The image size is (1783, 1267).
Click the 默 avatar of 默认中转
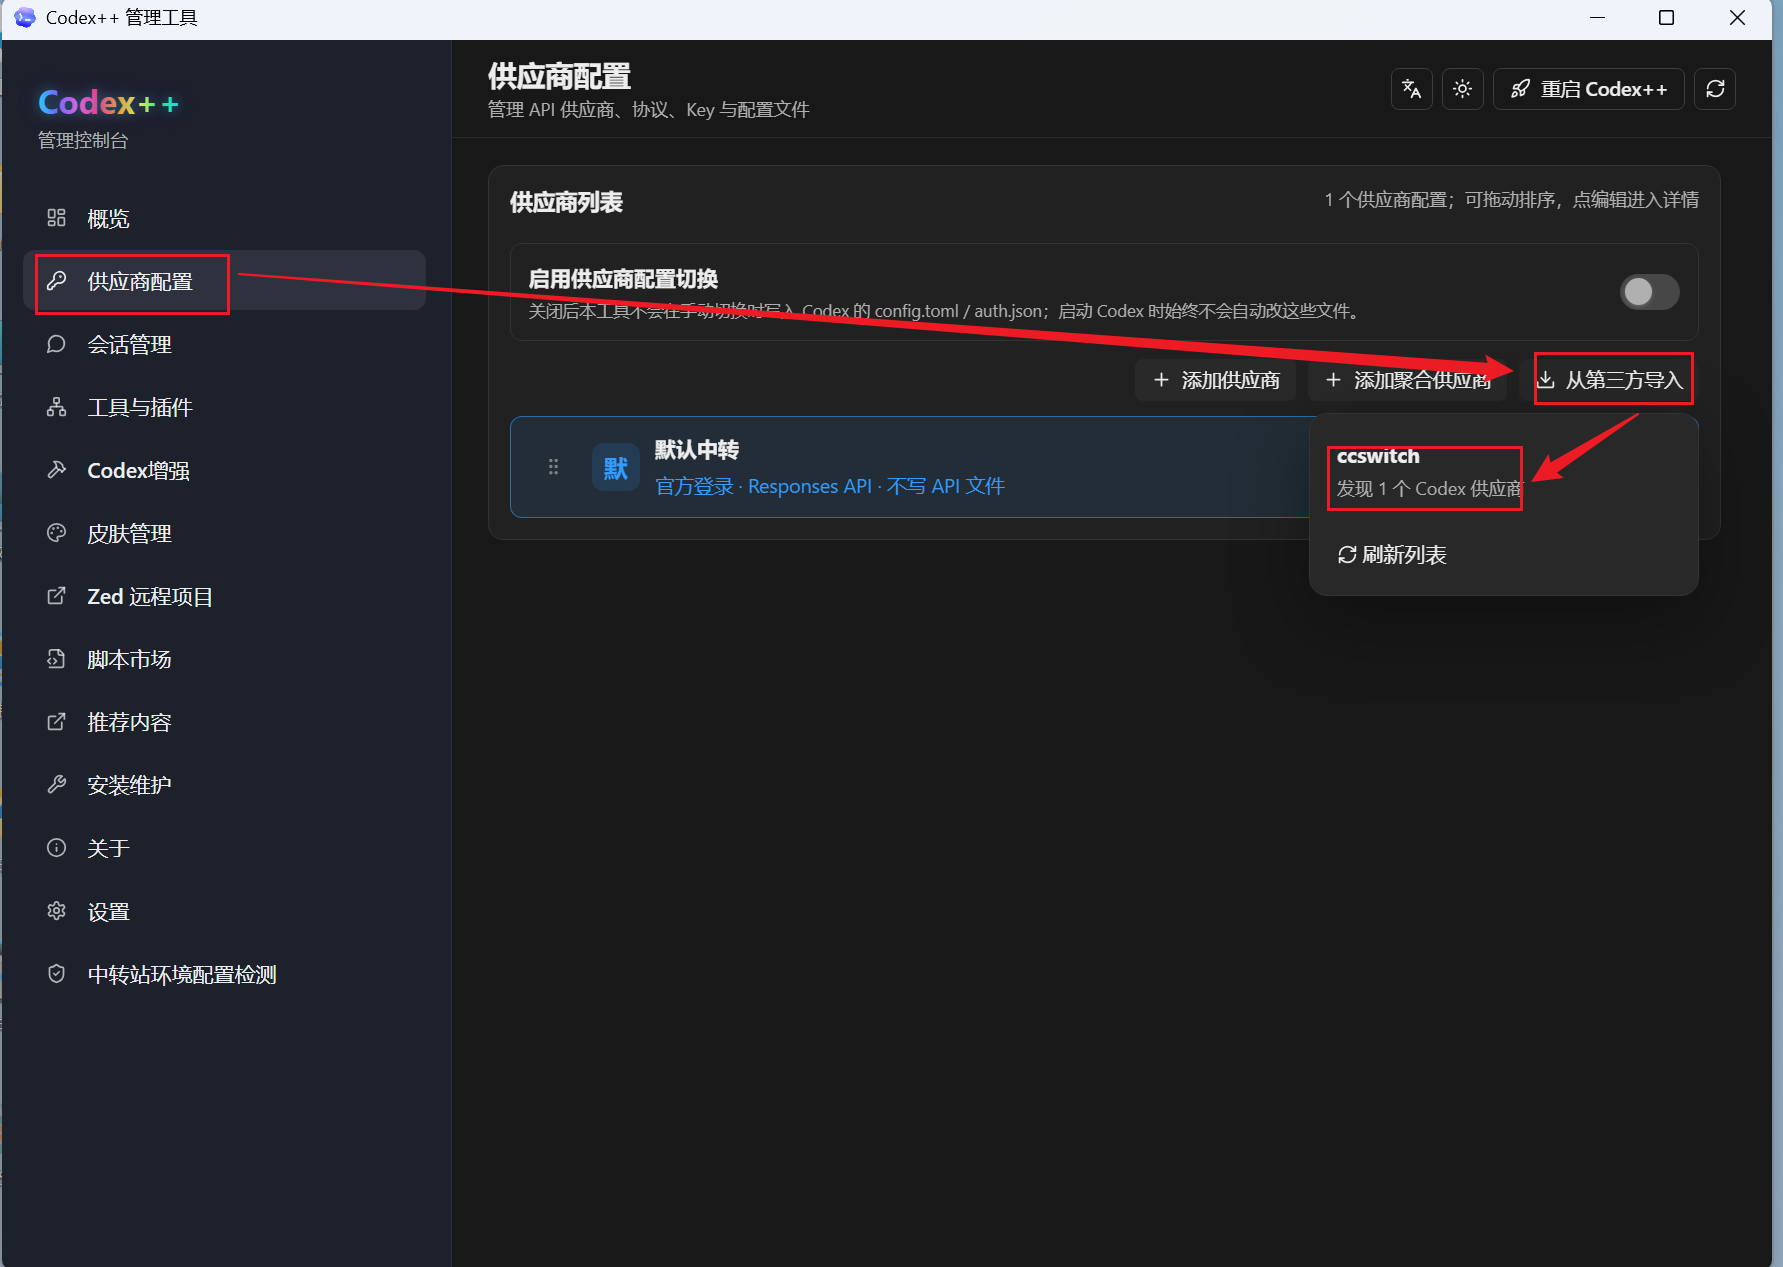pyautogui.click(x=616, y=467)
